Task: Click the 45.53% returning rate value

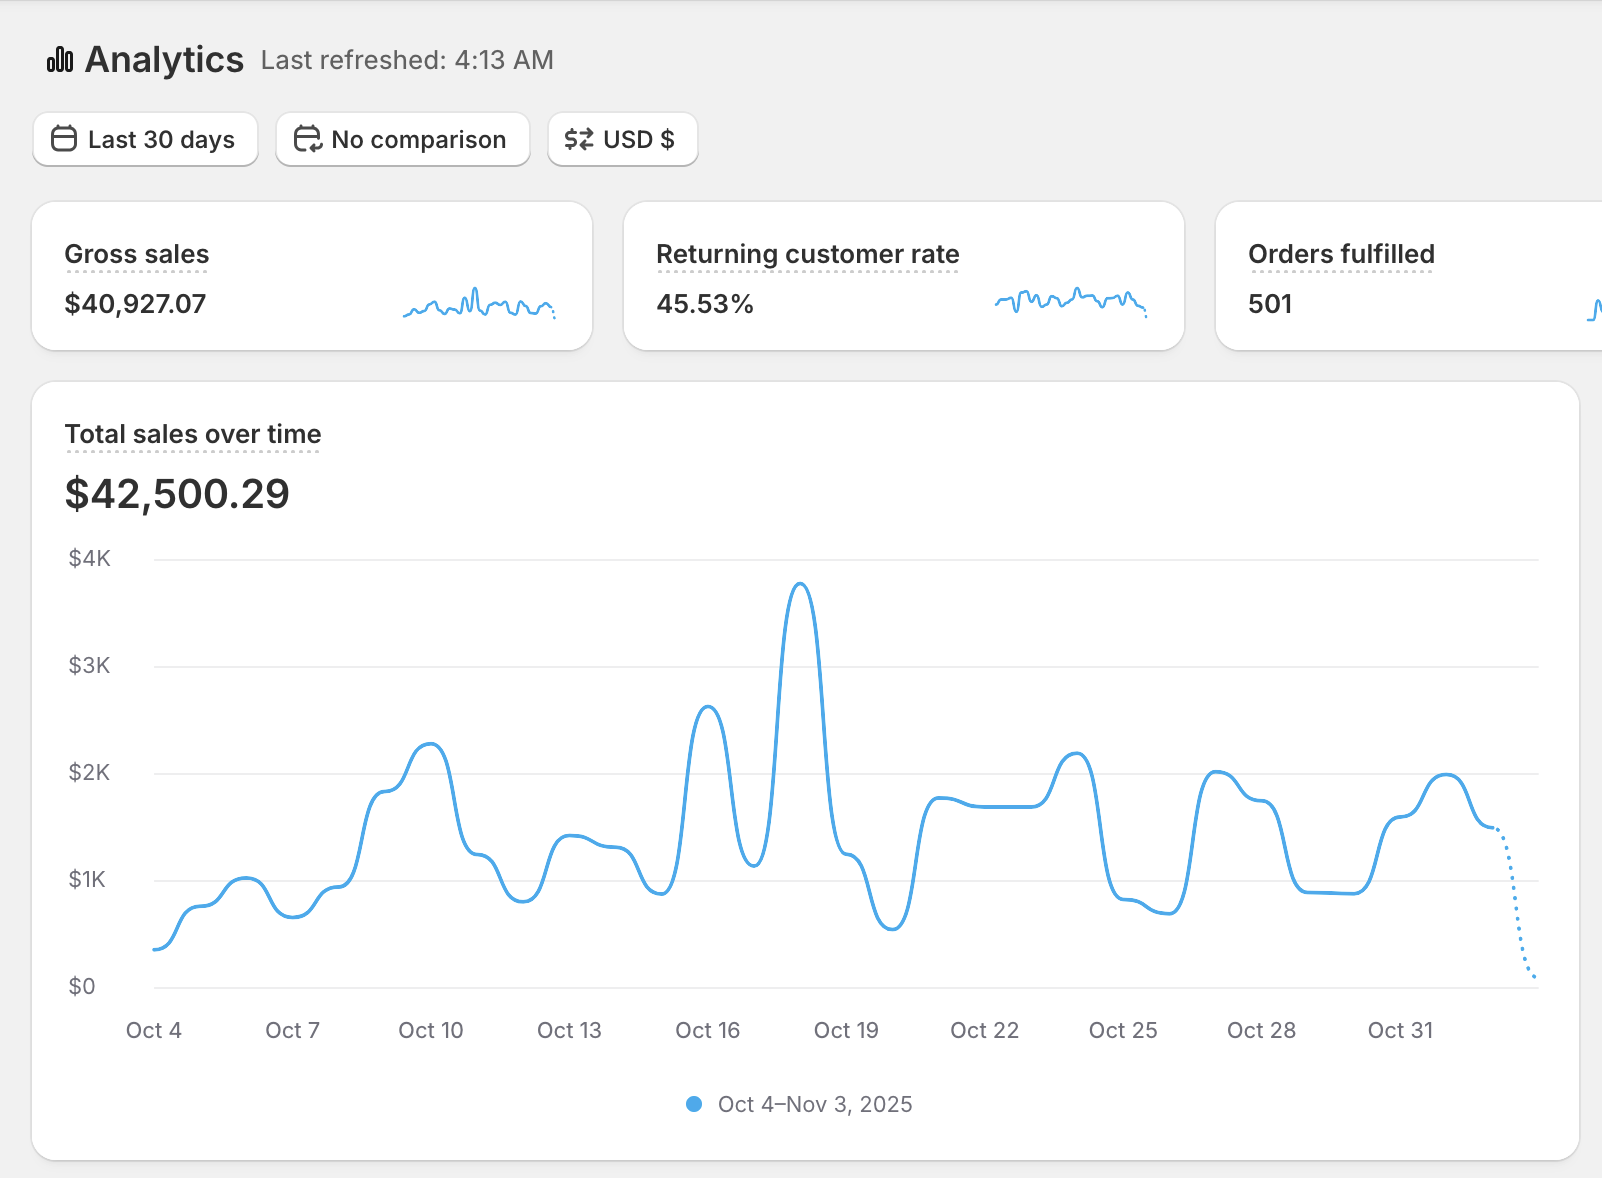Action: (x=705, y=304)
